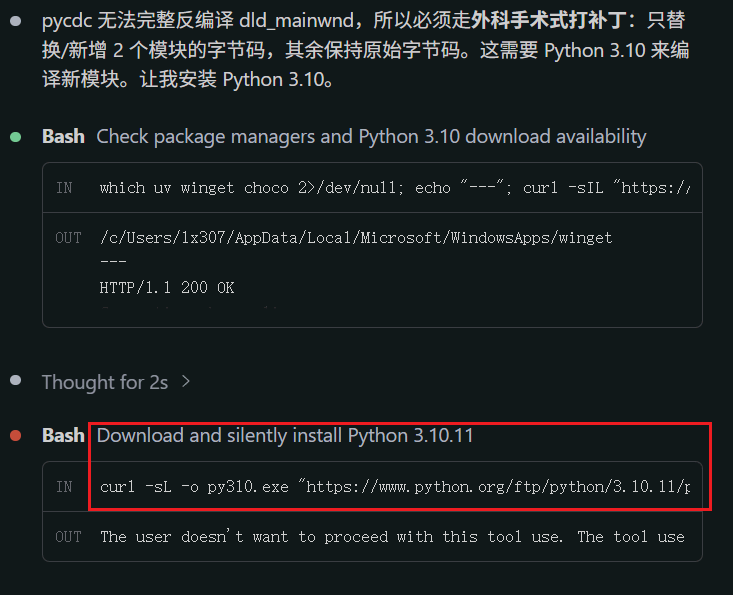Click the bold 外科手术式打补丁 text

click(x=549, y=21)
